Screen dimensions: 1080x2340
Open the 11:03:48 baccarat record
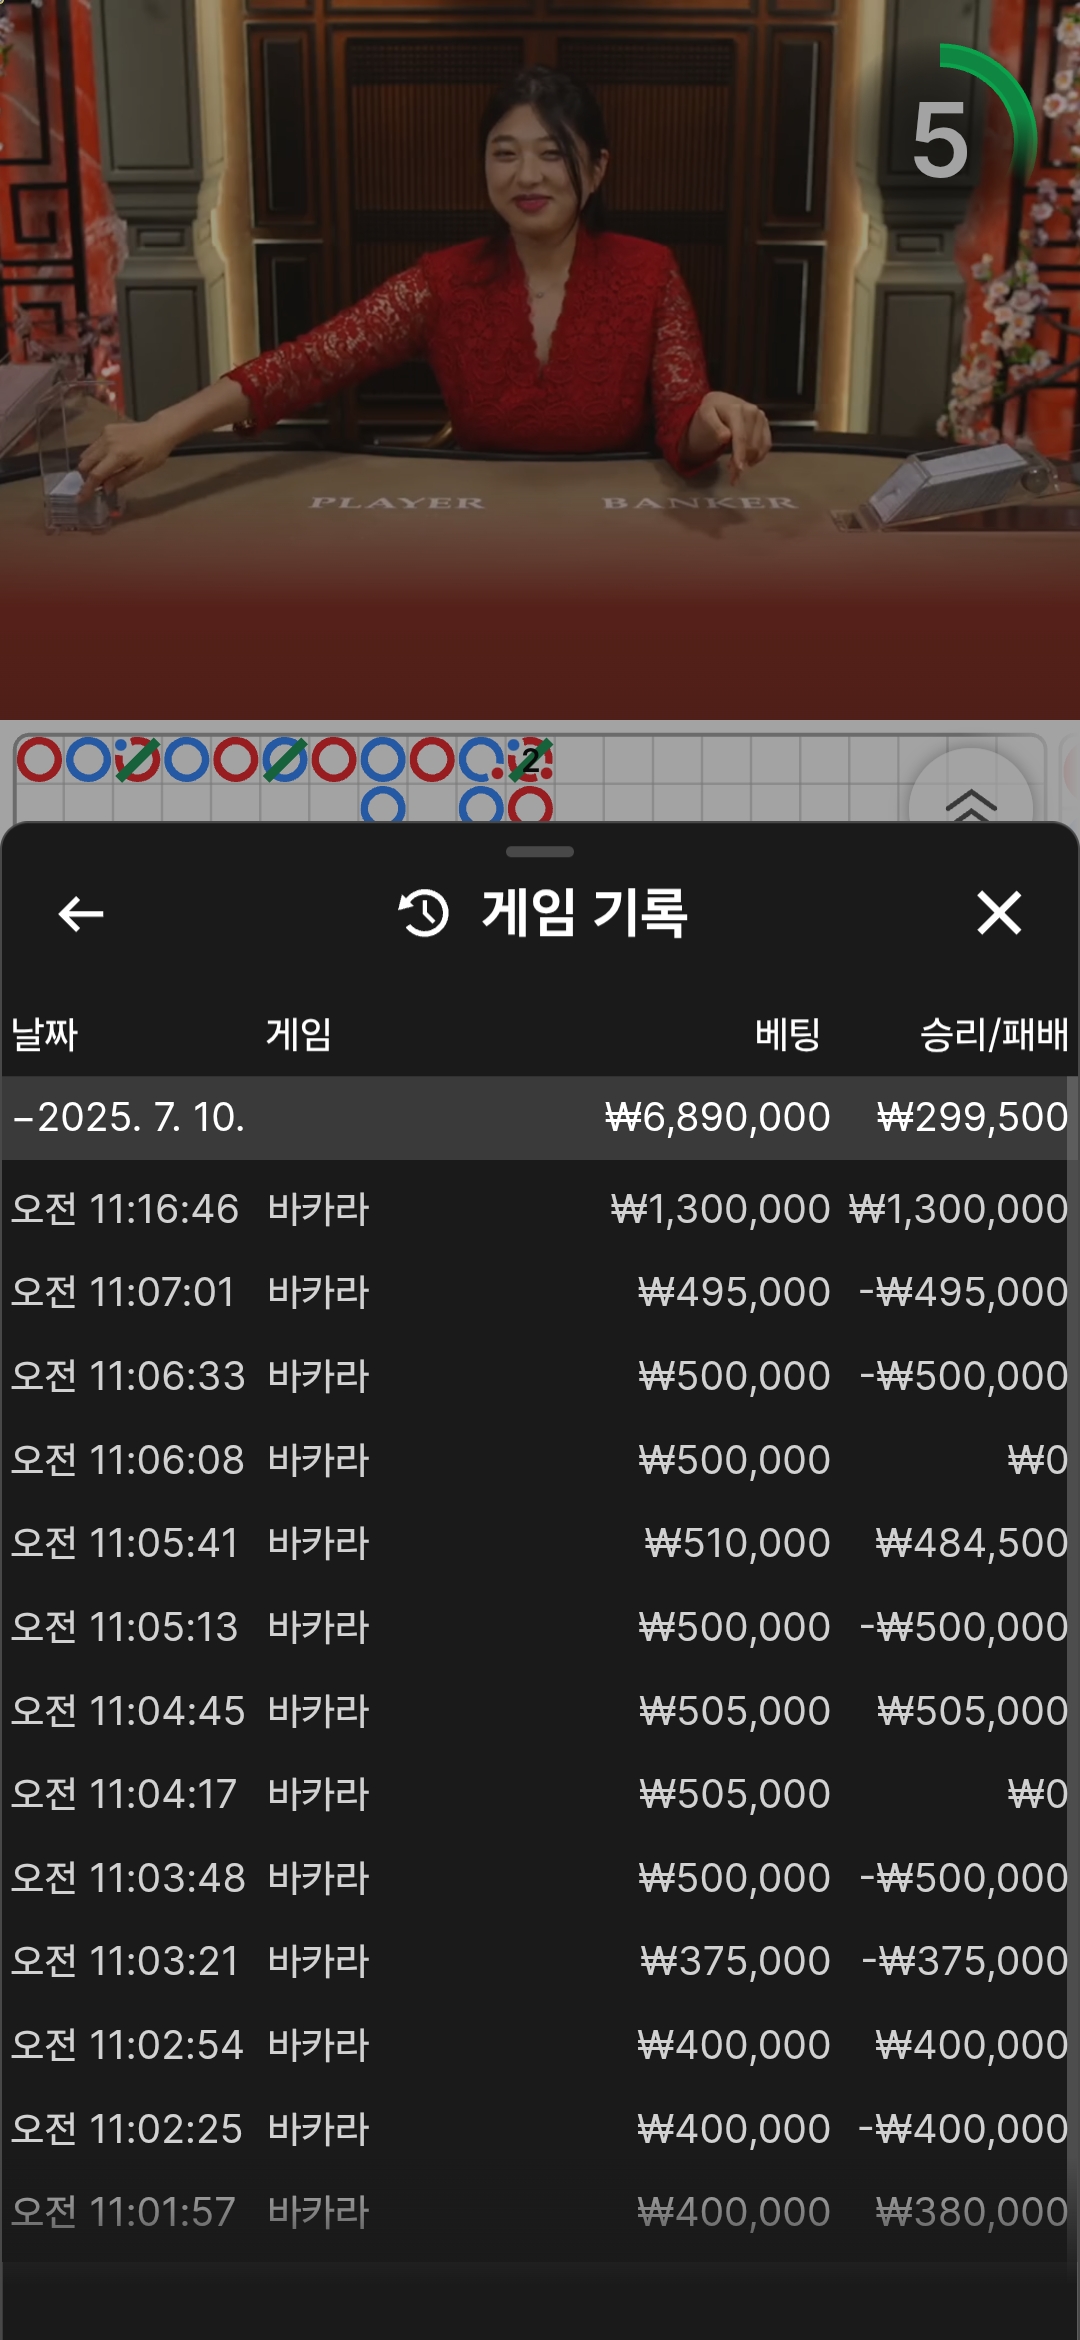coord(540,1878)
